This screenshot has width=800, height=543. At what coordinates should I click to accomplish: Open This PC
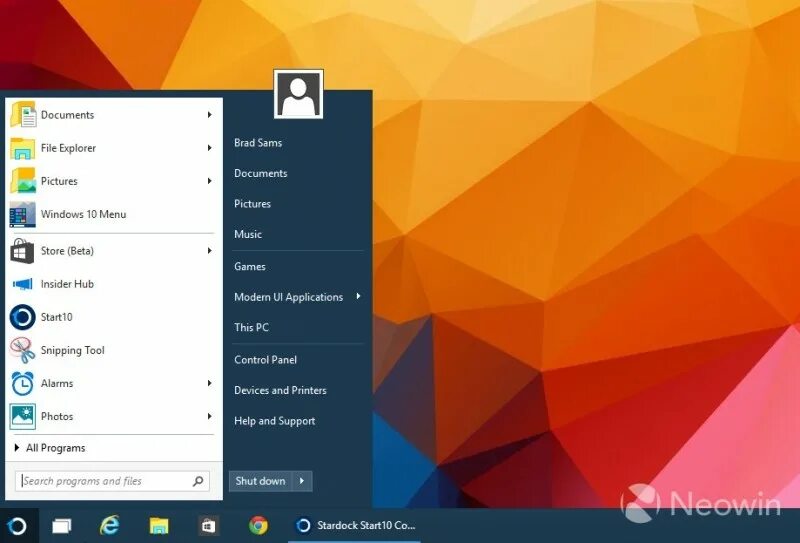(x=252, y=328)
